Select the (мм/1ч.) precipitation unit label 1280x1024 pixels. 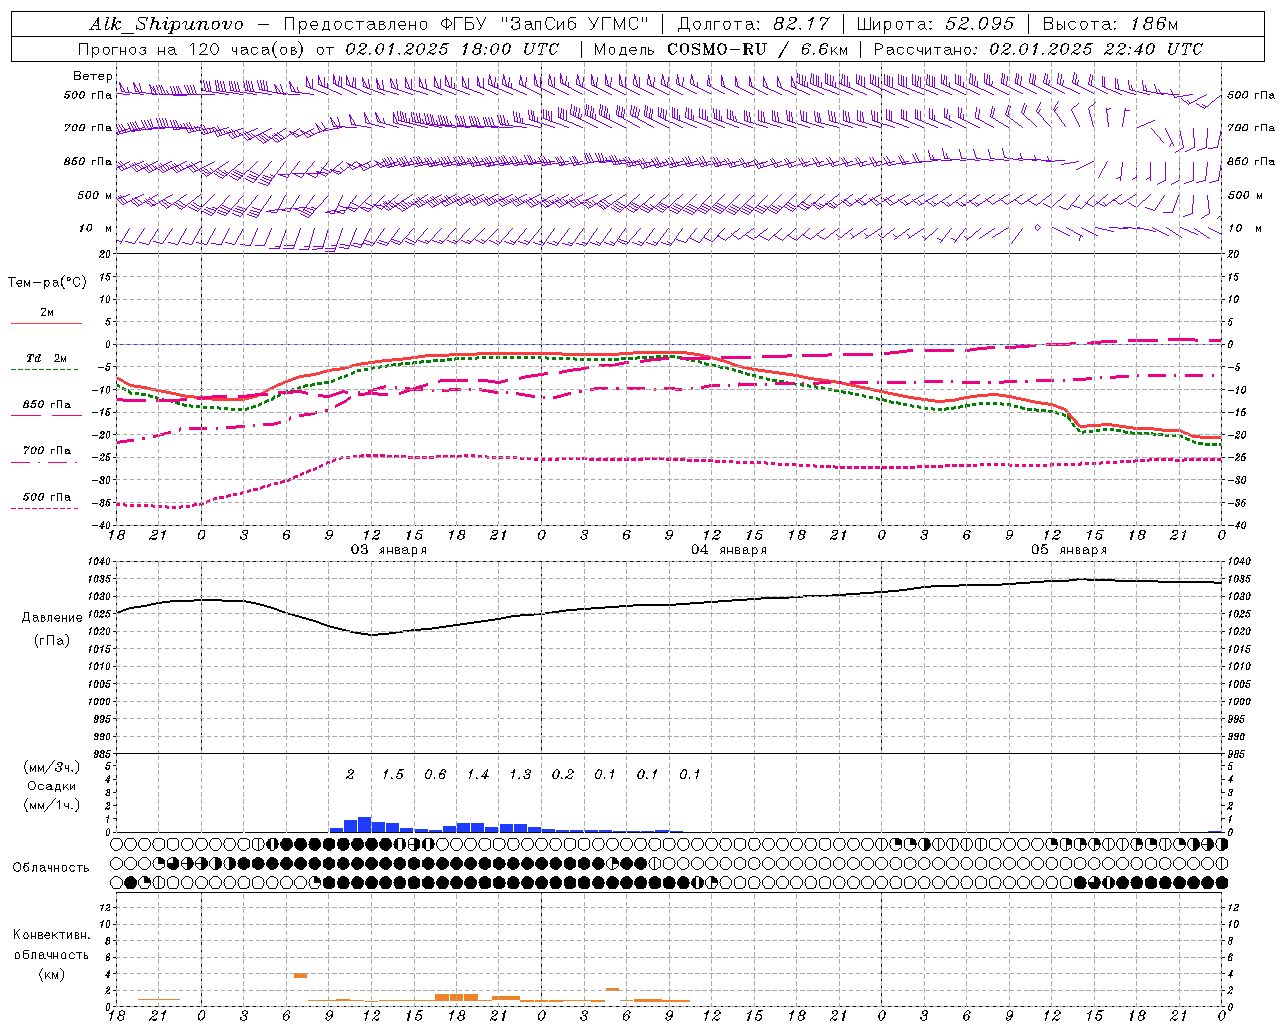pyautogui.click(x=52, y=805)
